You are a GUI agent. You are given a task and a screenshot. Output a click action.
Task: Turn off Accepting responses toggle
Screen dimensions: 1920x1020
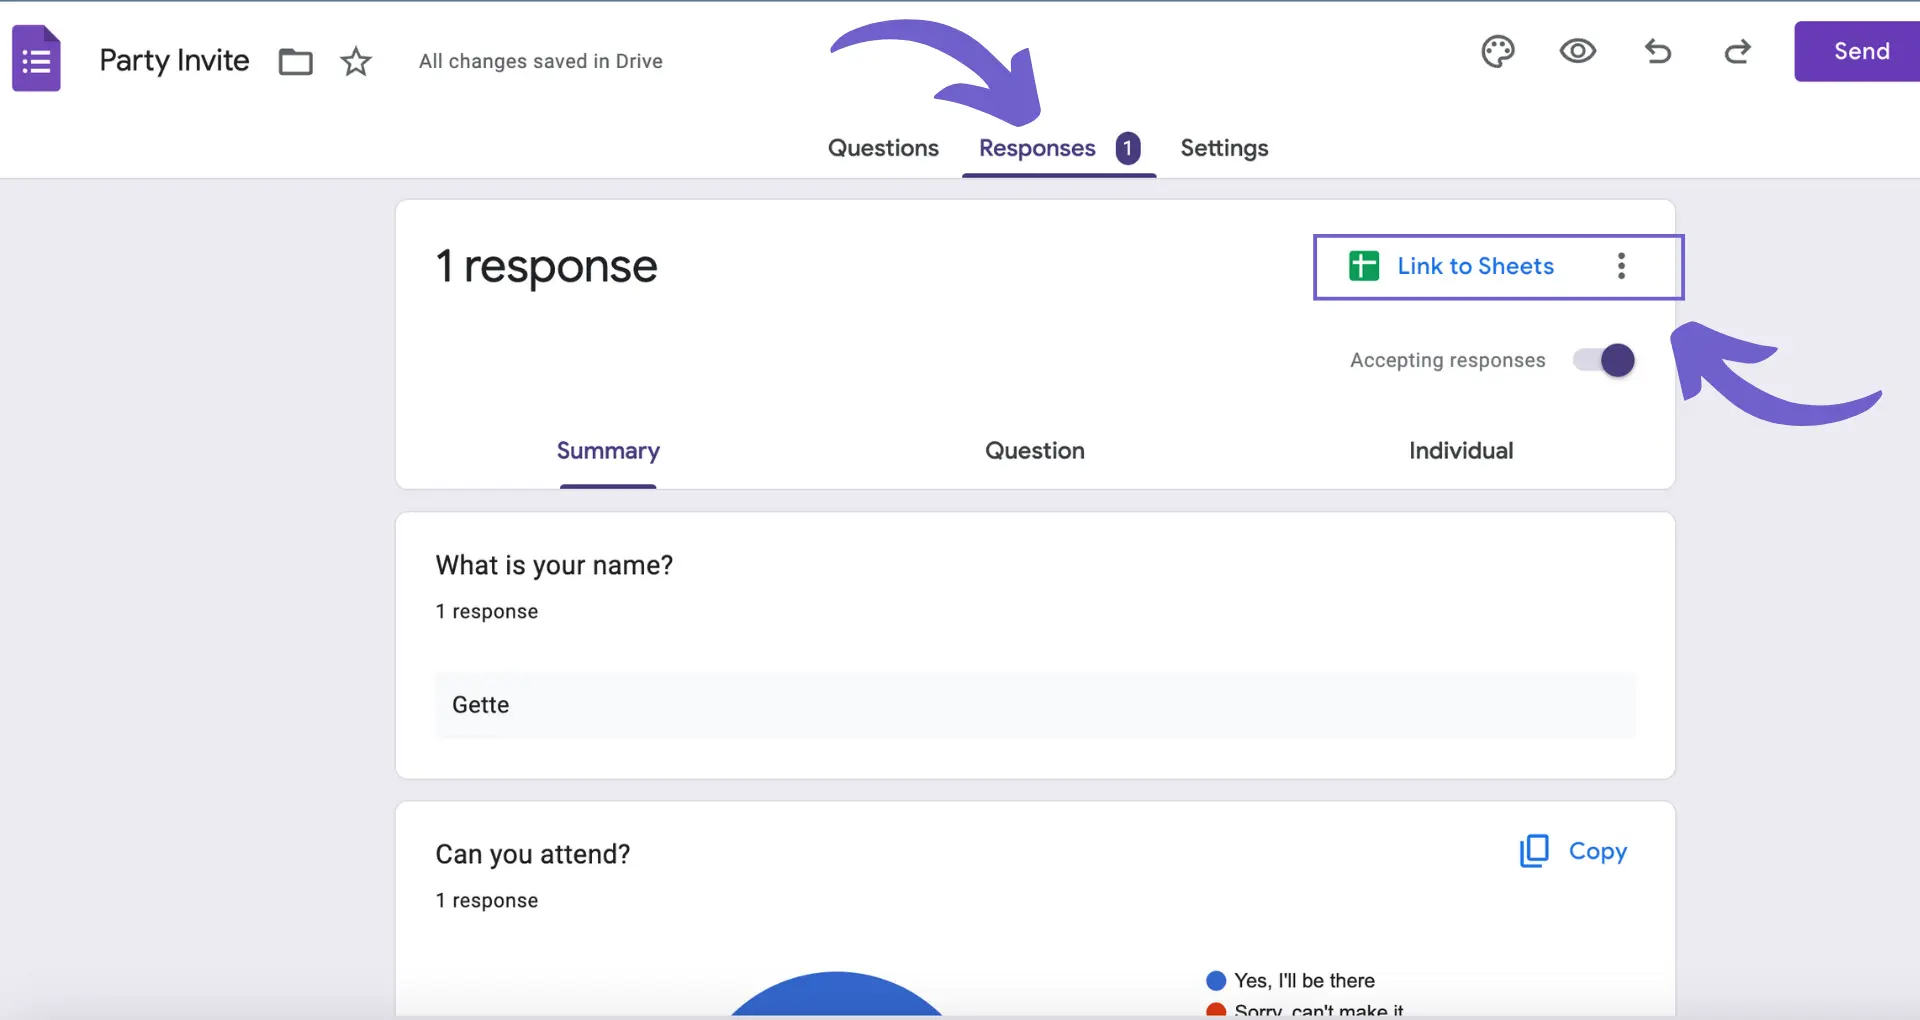coord(1604,360)
